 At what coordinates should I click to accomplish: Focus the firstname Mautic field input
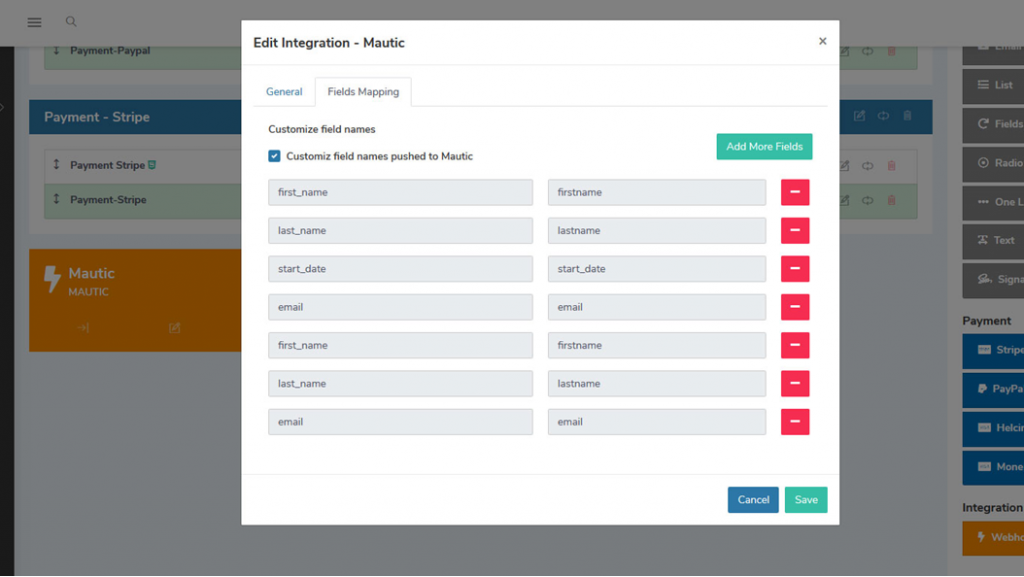click(656, 193)
